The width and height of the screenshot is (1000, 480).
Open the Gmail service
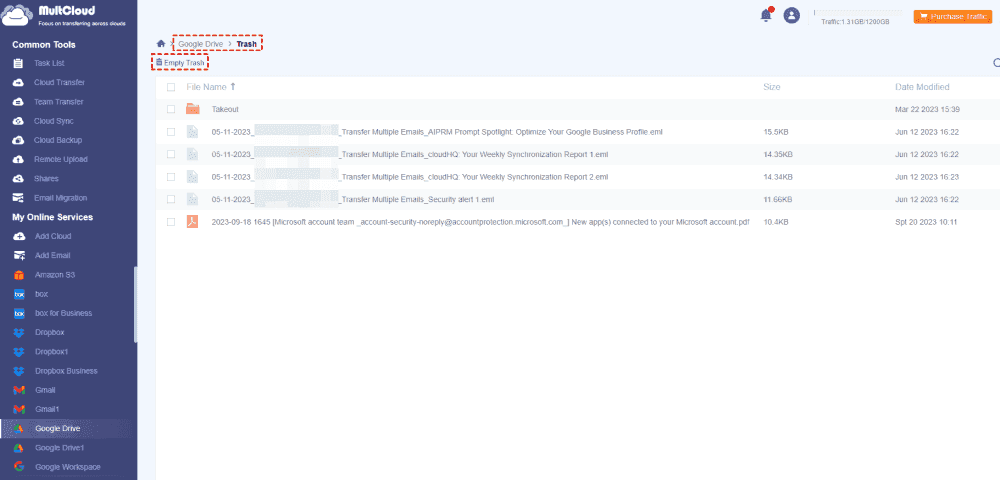coord(45,390)
